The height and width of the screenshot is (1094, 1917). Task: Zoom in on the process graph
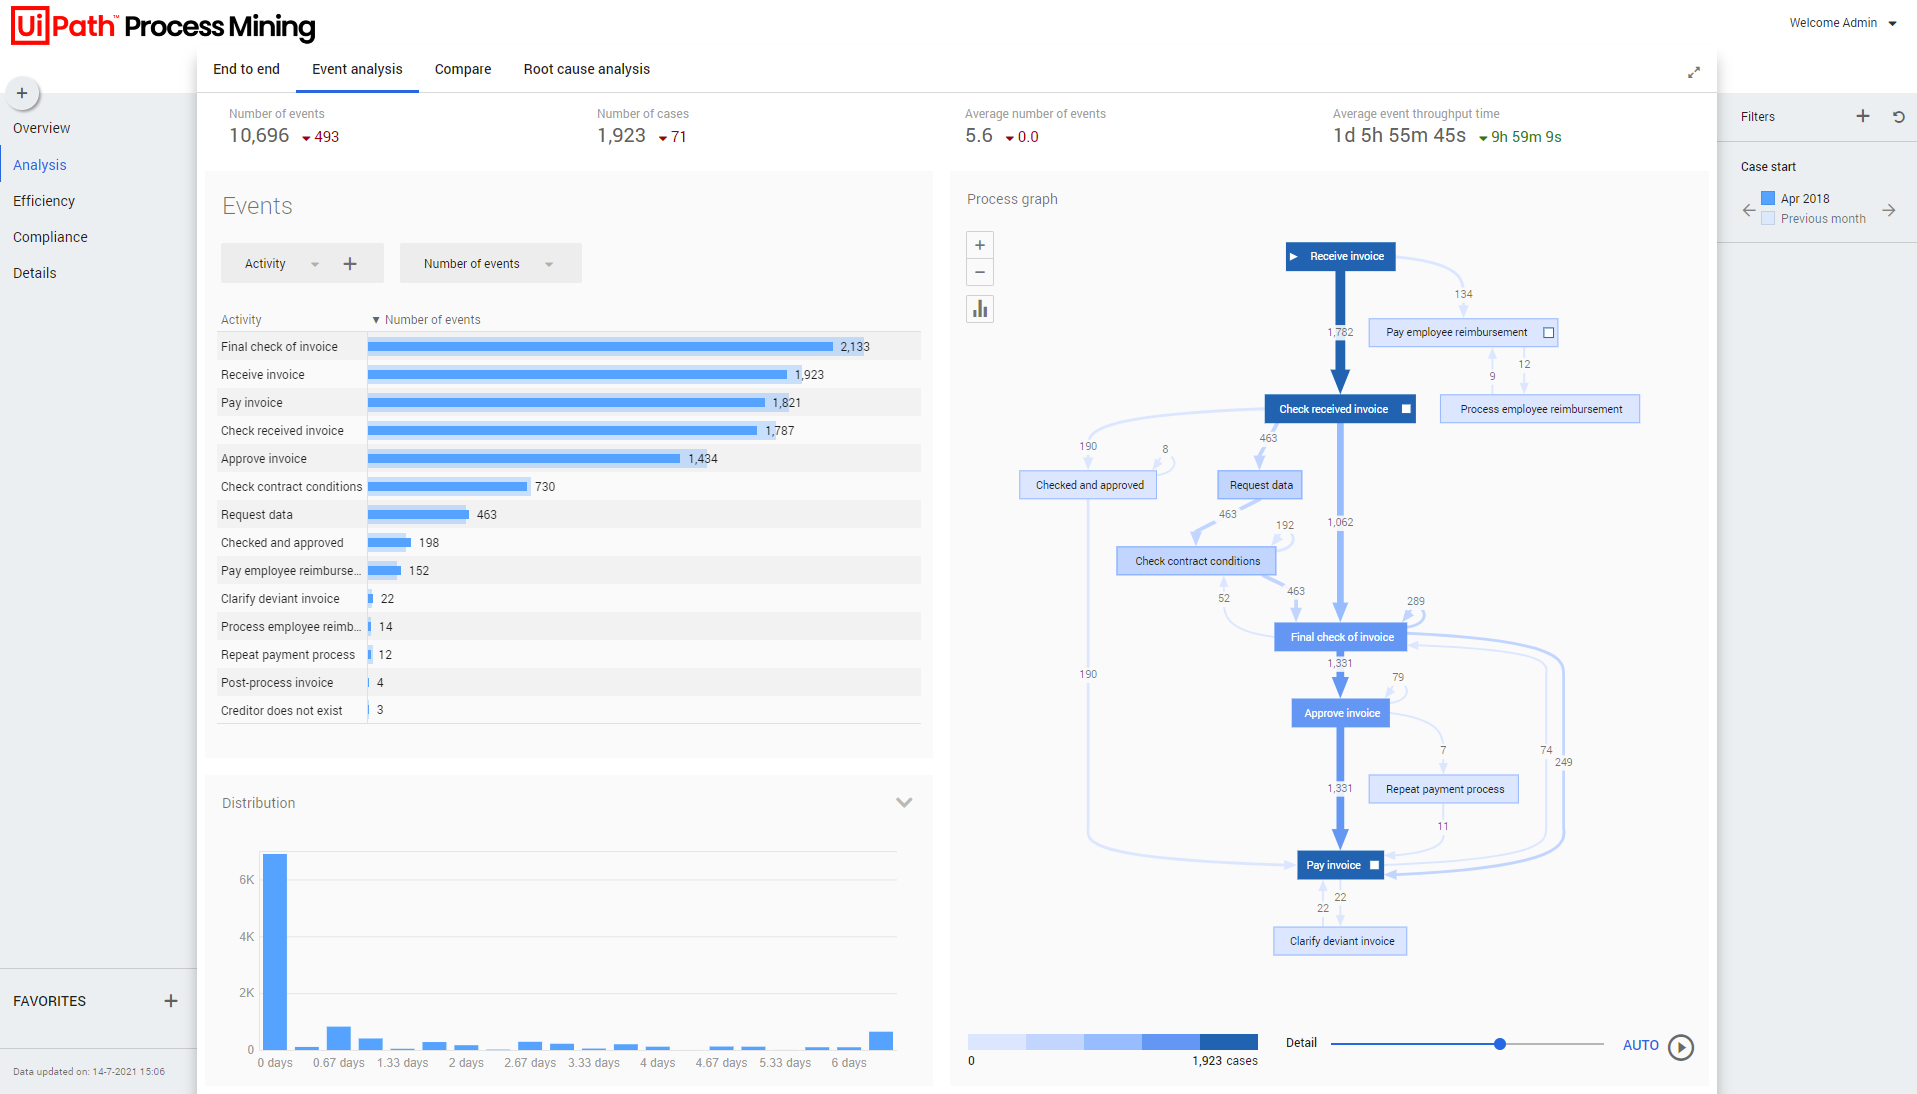tap(980, 245)
